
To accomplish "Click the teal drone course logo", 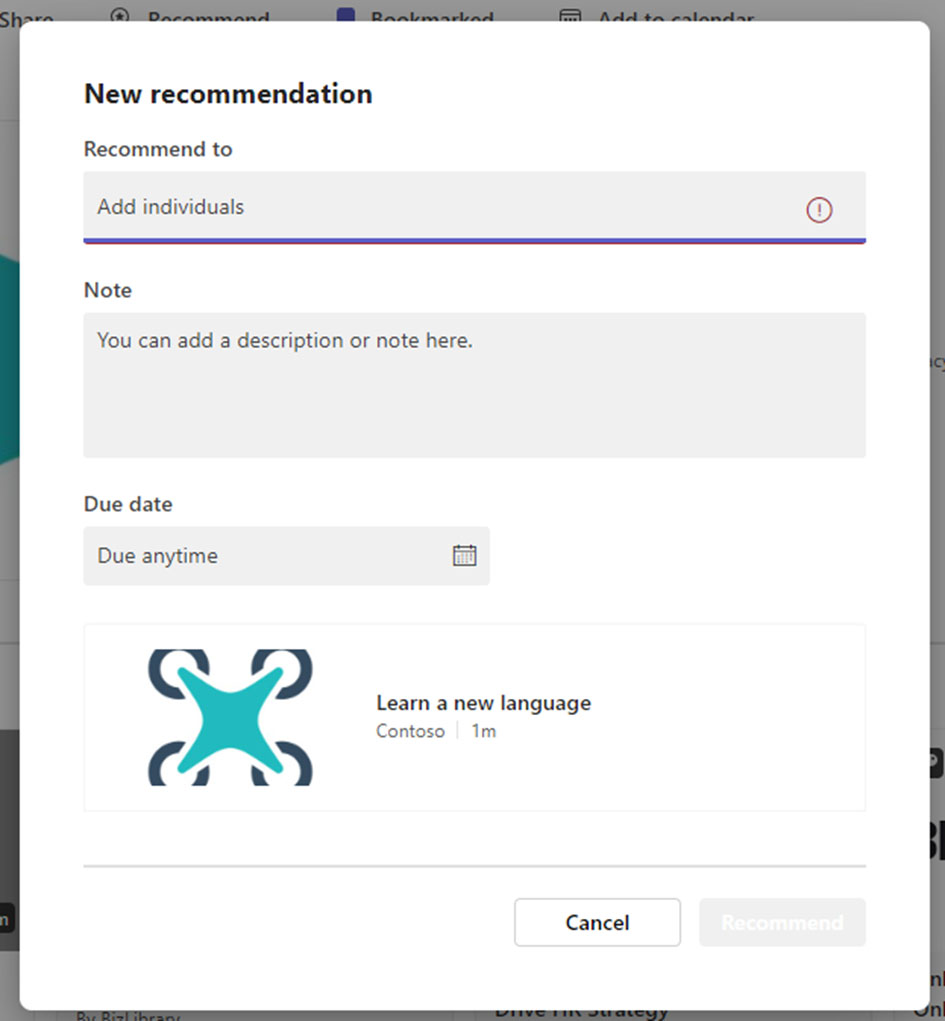I will click(x=230, y=717).
